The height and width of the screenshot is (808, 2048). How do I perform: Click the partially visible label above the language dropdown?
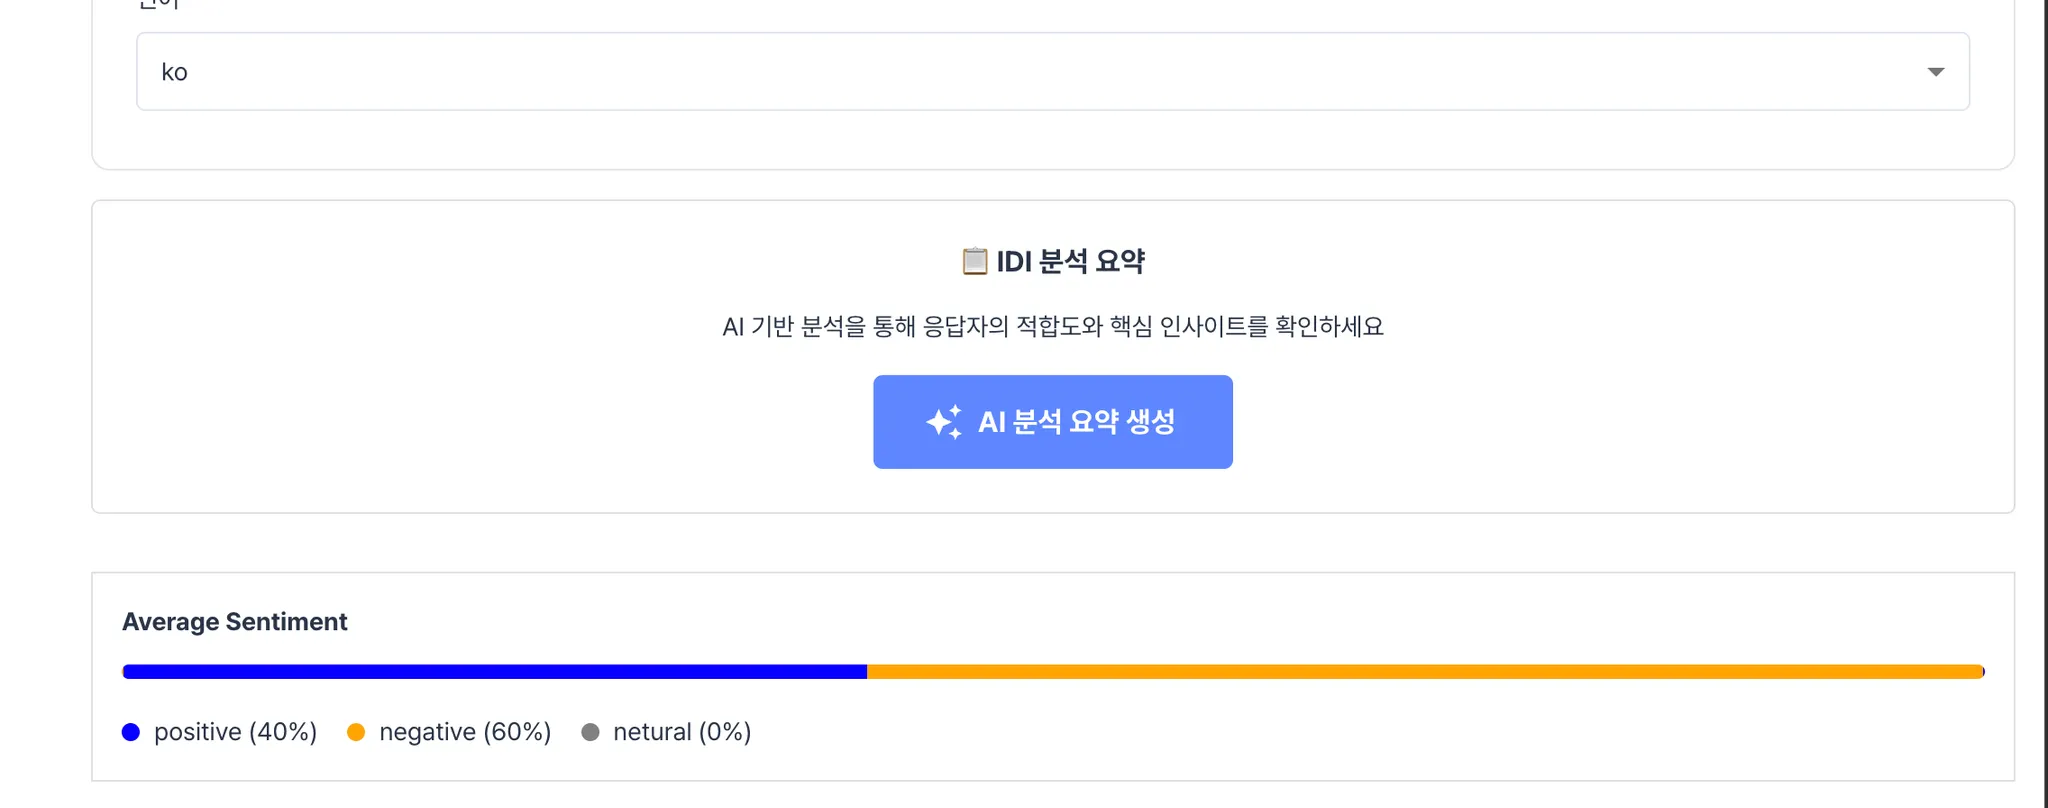pos(158,5)
